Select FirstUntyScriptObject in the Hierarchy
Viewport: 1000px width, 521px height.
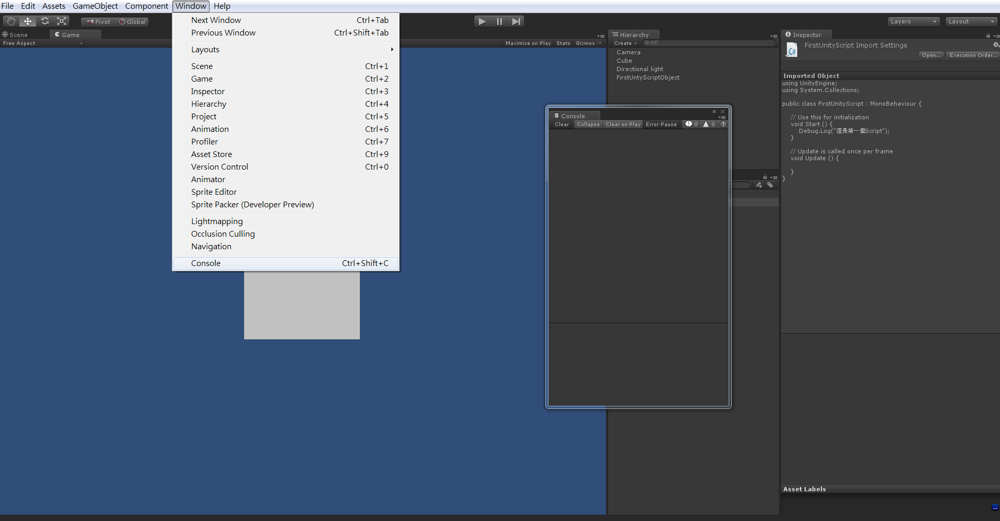click(x=647, y=77)
